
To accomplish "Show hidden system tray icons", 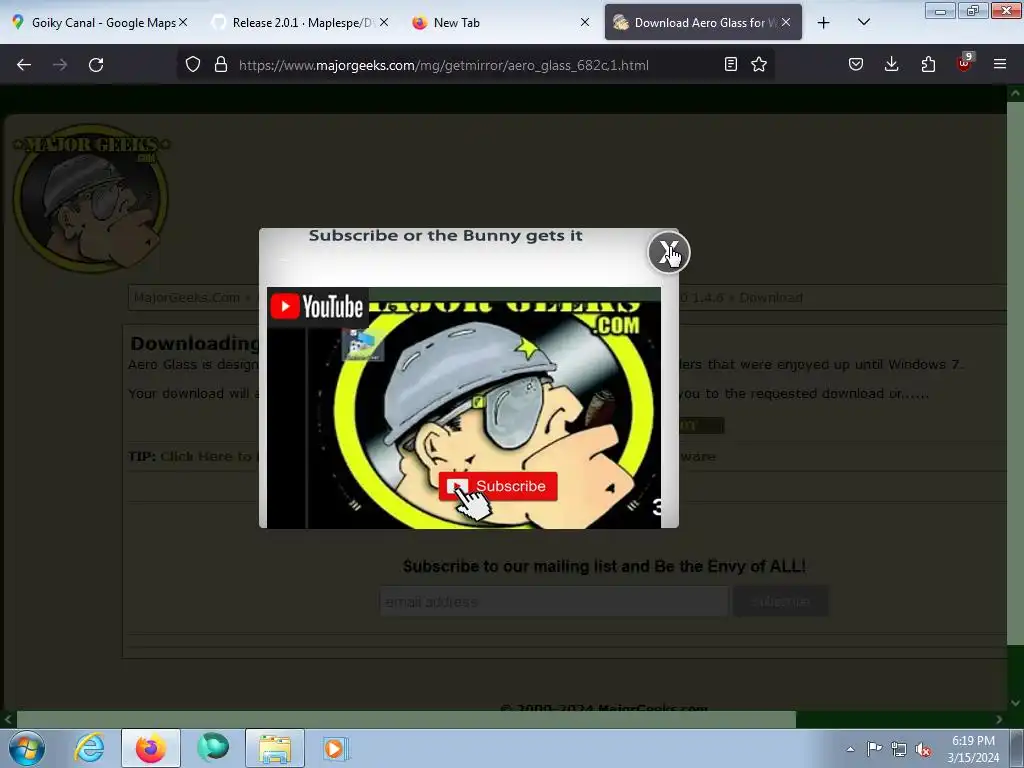I will 850,749.
